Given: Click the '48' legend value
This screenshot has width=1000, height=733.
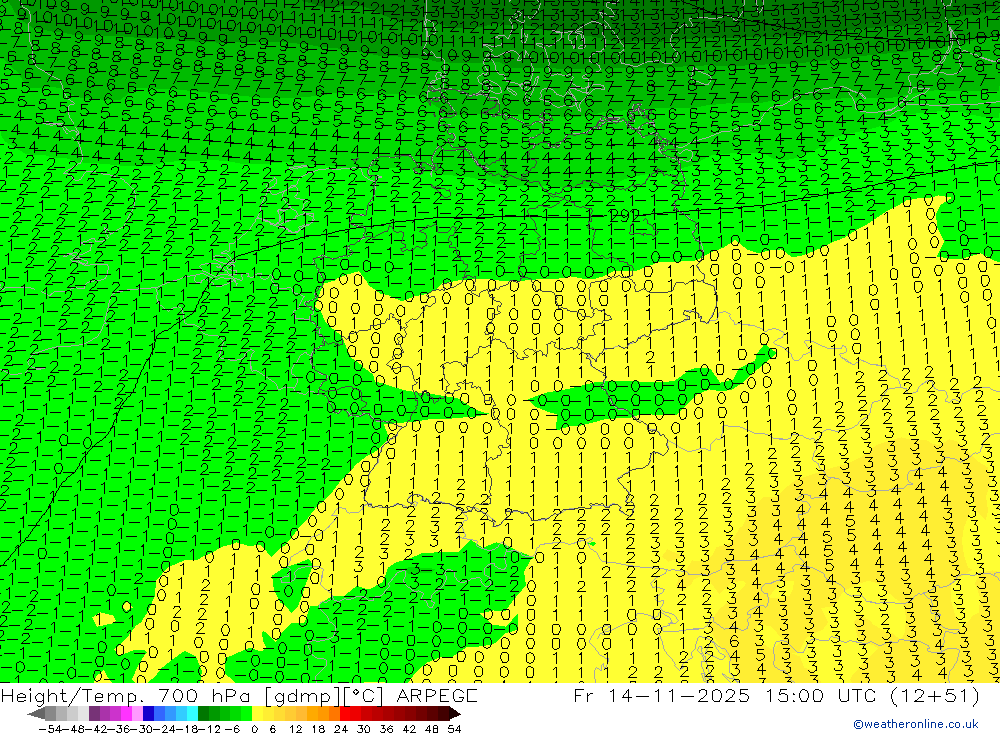Looking at the screenshot, I should [x=432, y=729].
